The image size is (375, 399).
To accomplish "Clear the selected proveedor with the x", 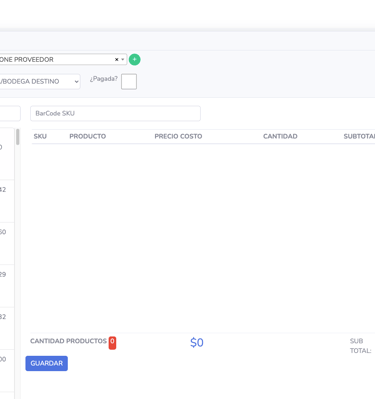I will [117, 59].
